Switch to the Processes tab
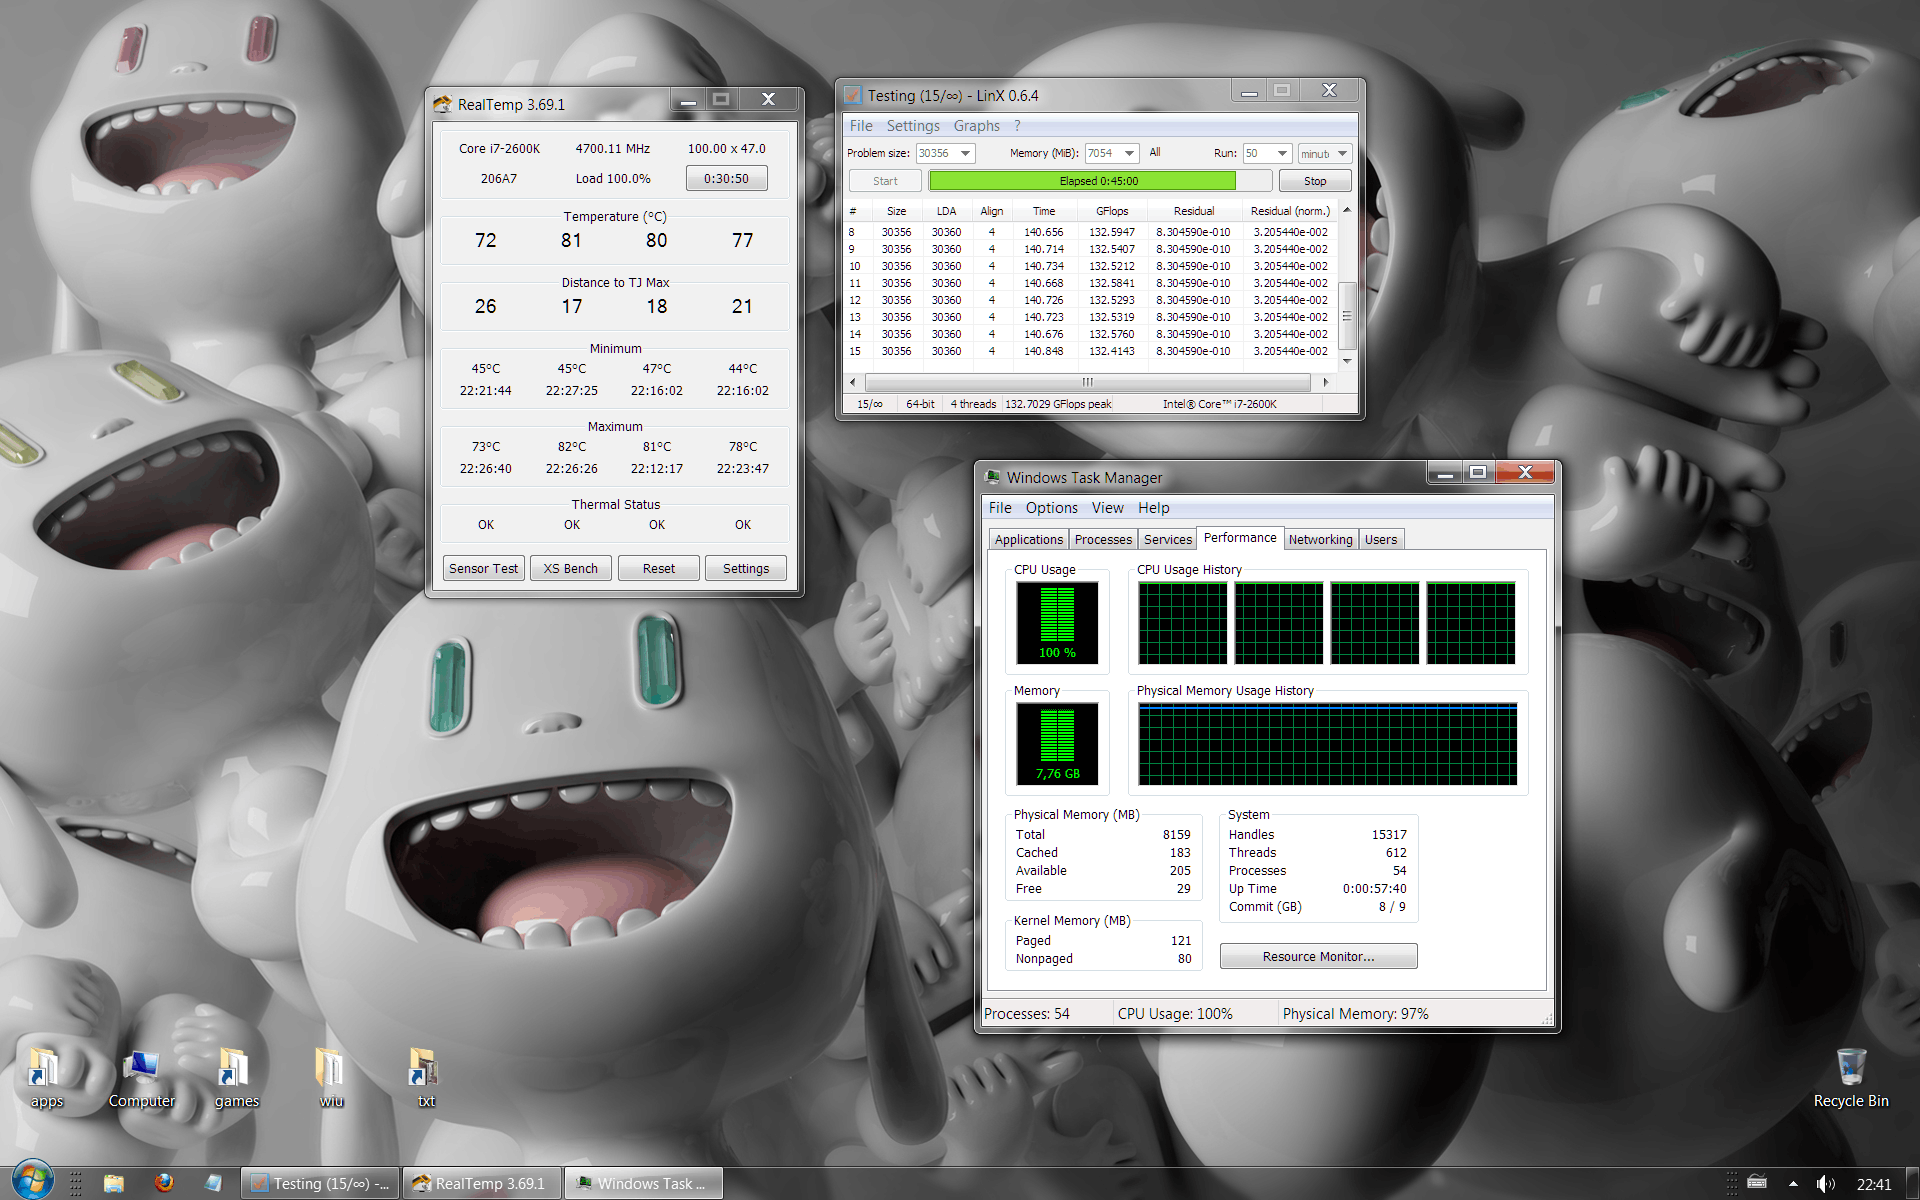Viewport: 1920px width, 1200px height. coord(1103,539)
